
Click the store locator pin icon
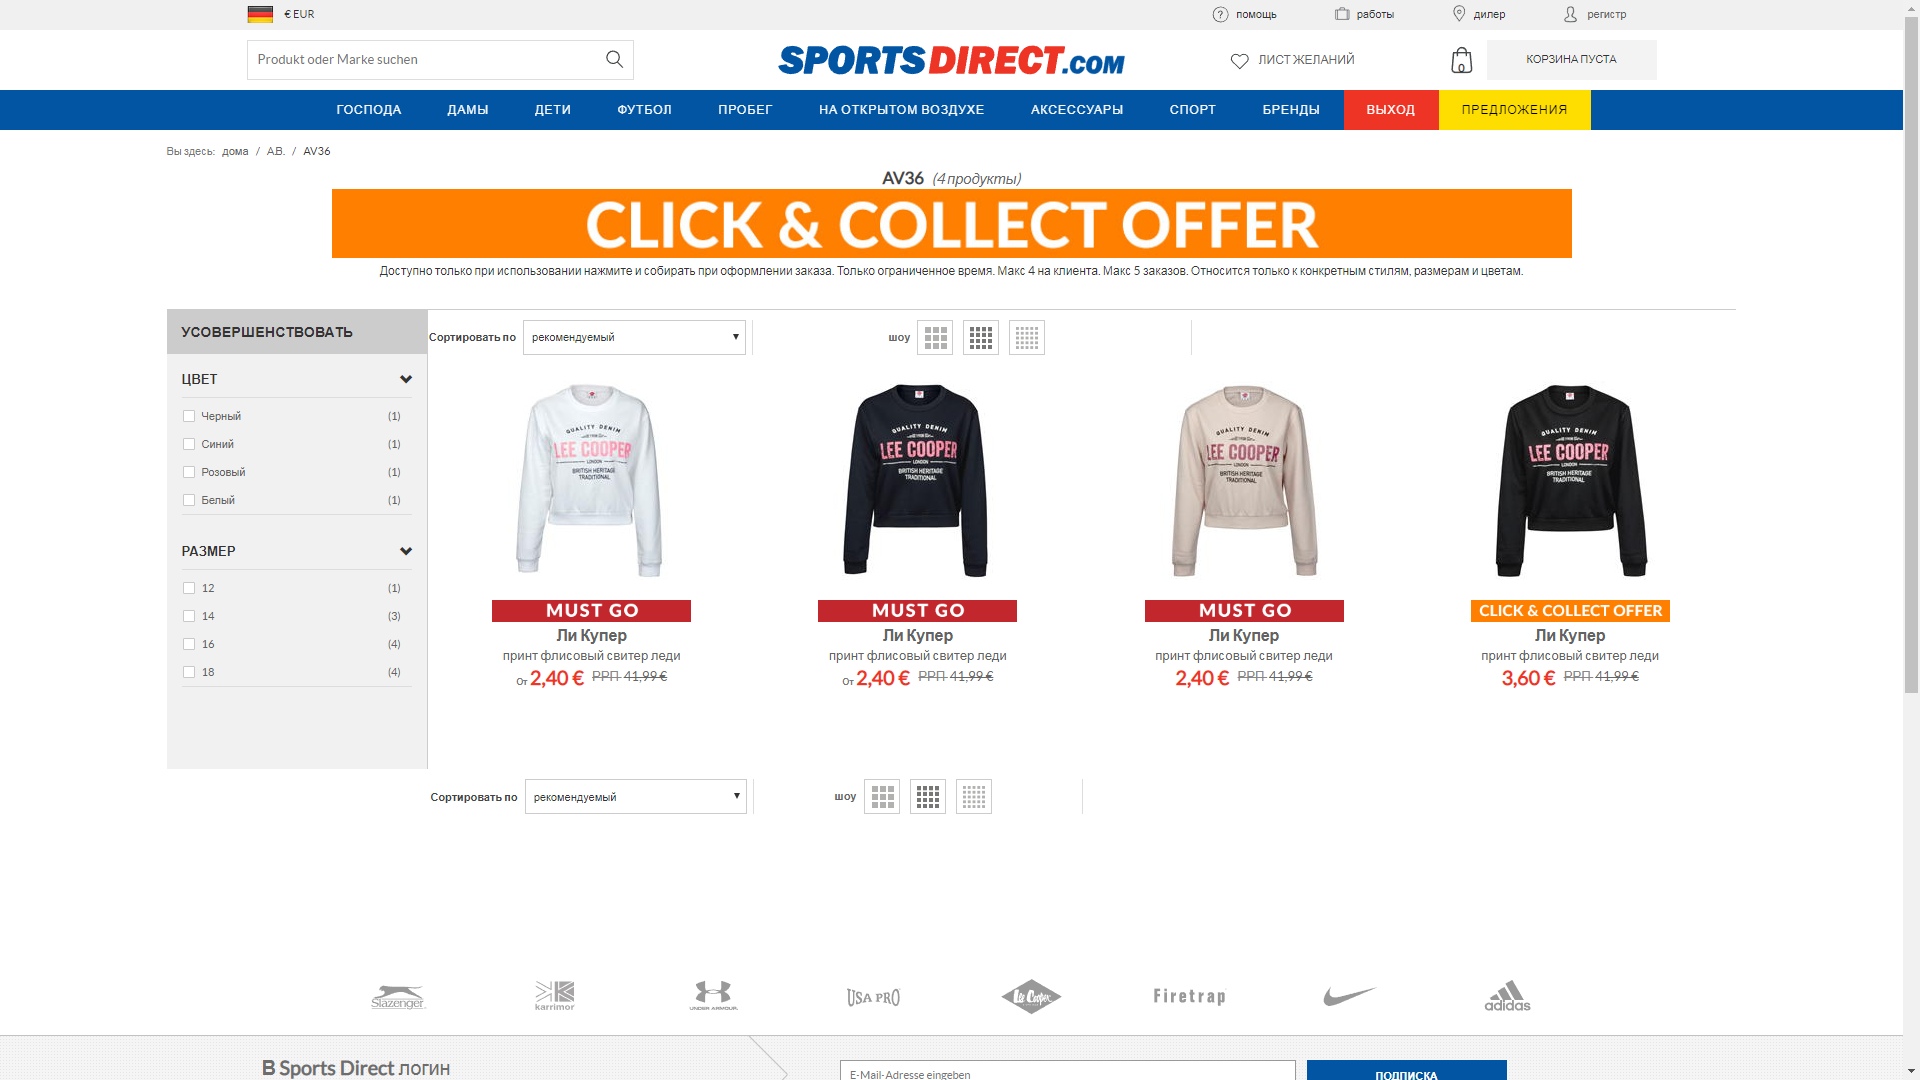click(x=1459, y=14)
